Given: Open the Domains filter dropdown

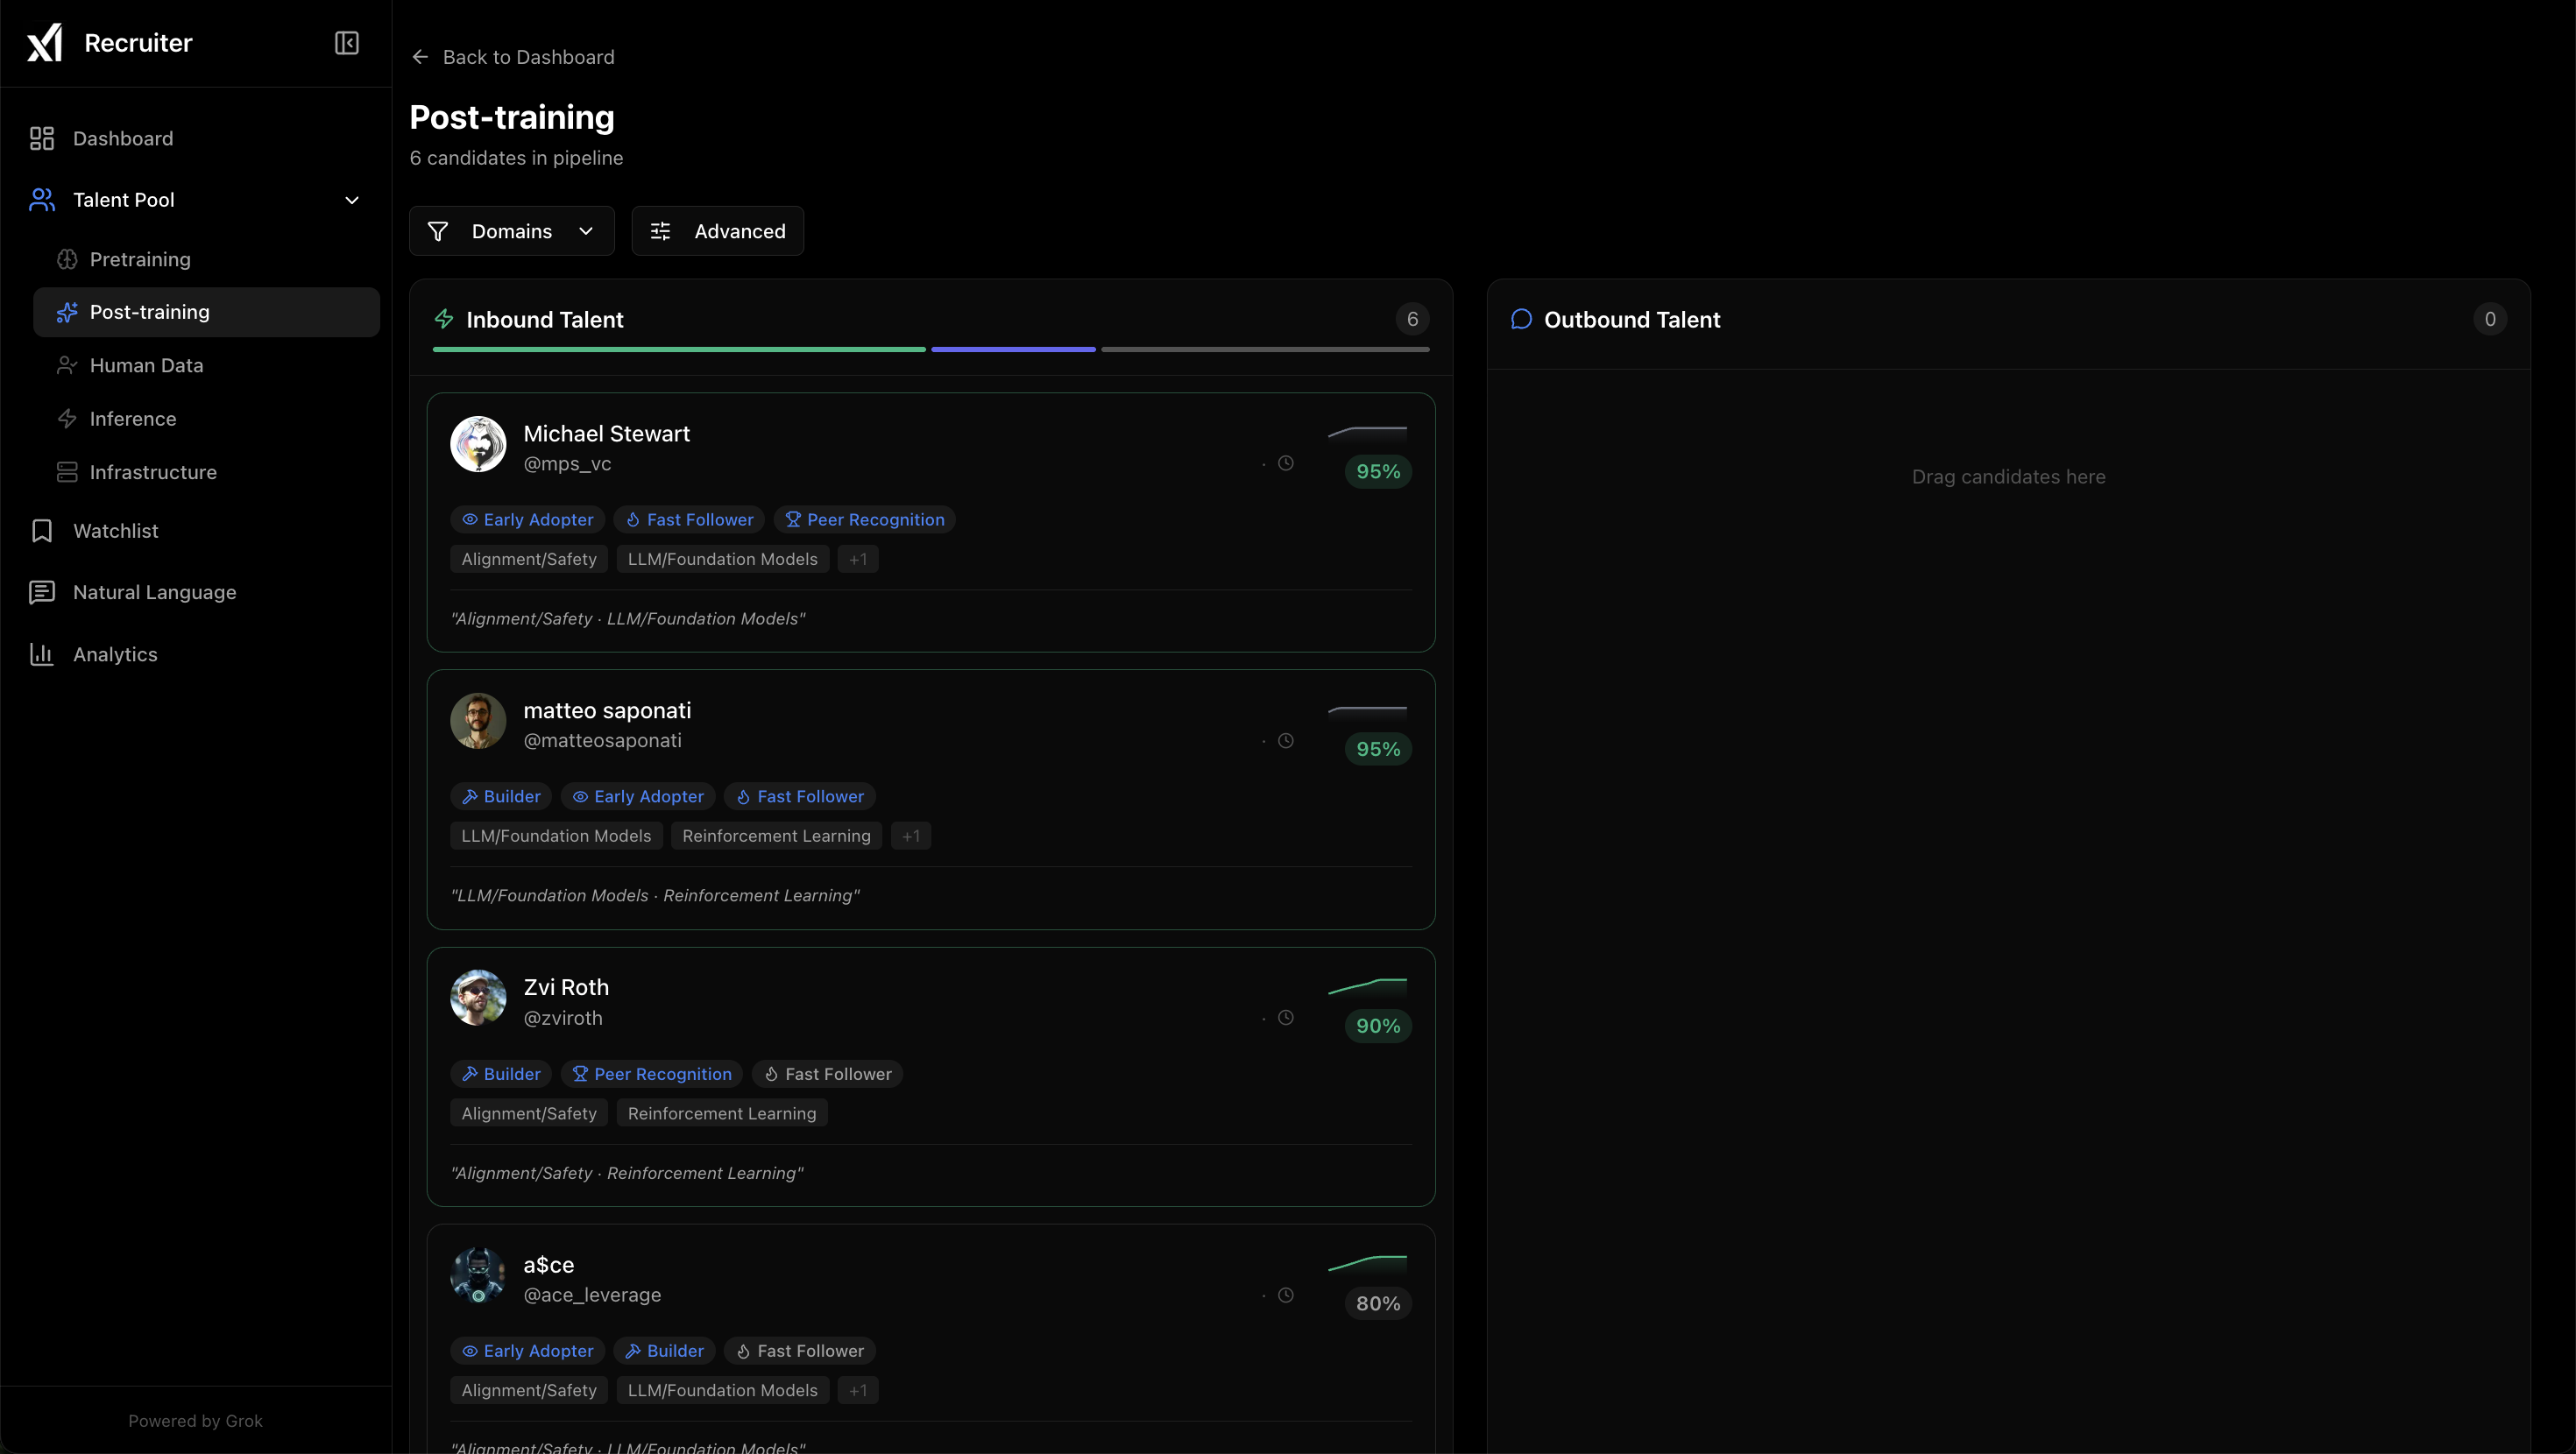Looking at the screenshot, I should coord(511,231).
